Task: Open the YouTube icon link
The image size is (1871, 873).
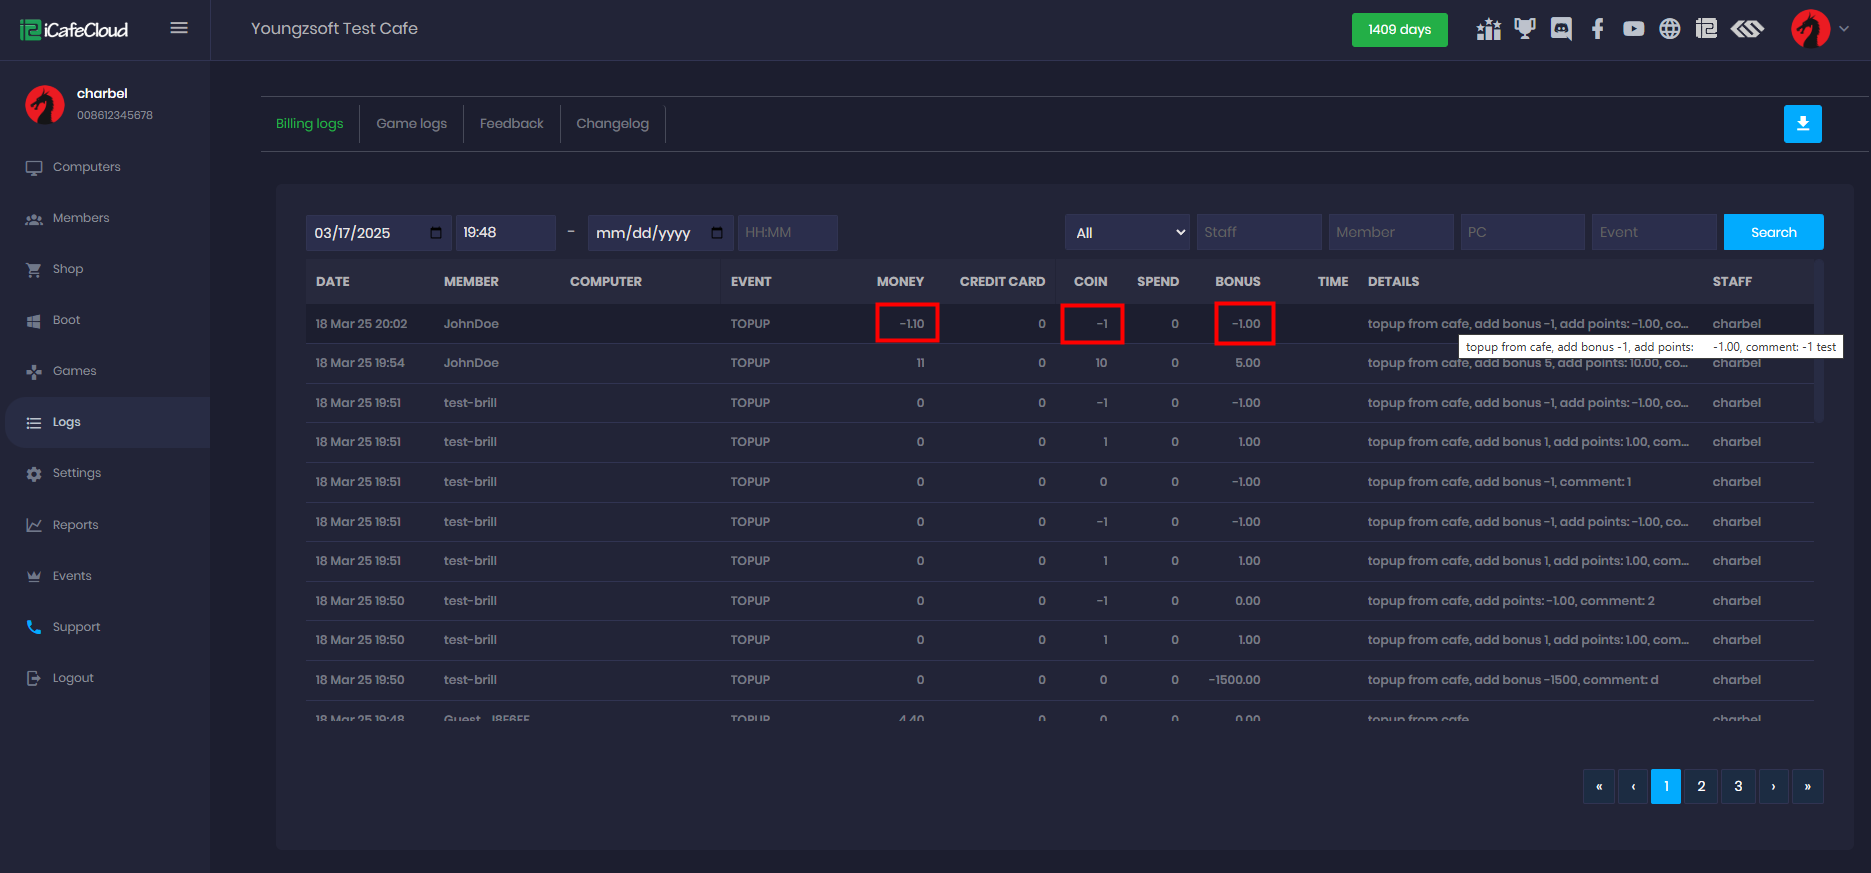Action: tap(1633, 29)
